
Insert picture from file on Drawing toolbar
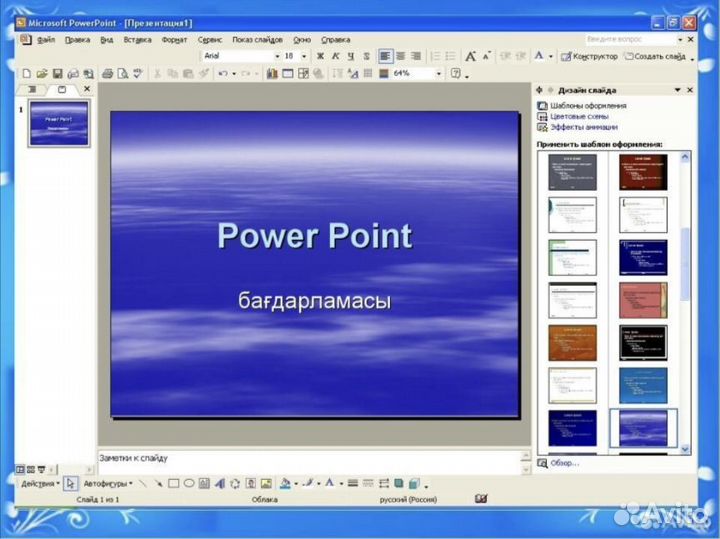tap(266, 483)
